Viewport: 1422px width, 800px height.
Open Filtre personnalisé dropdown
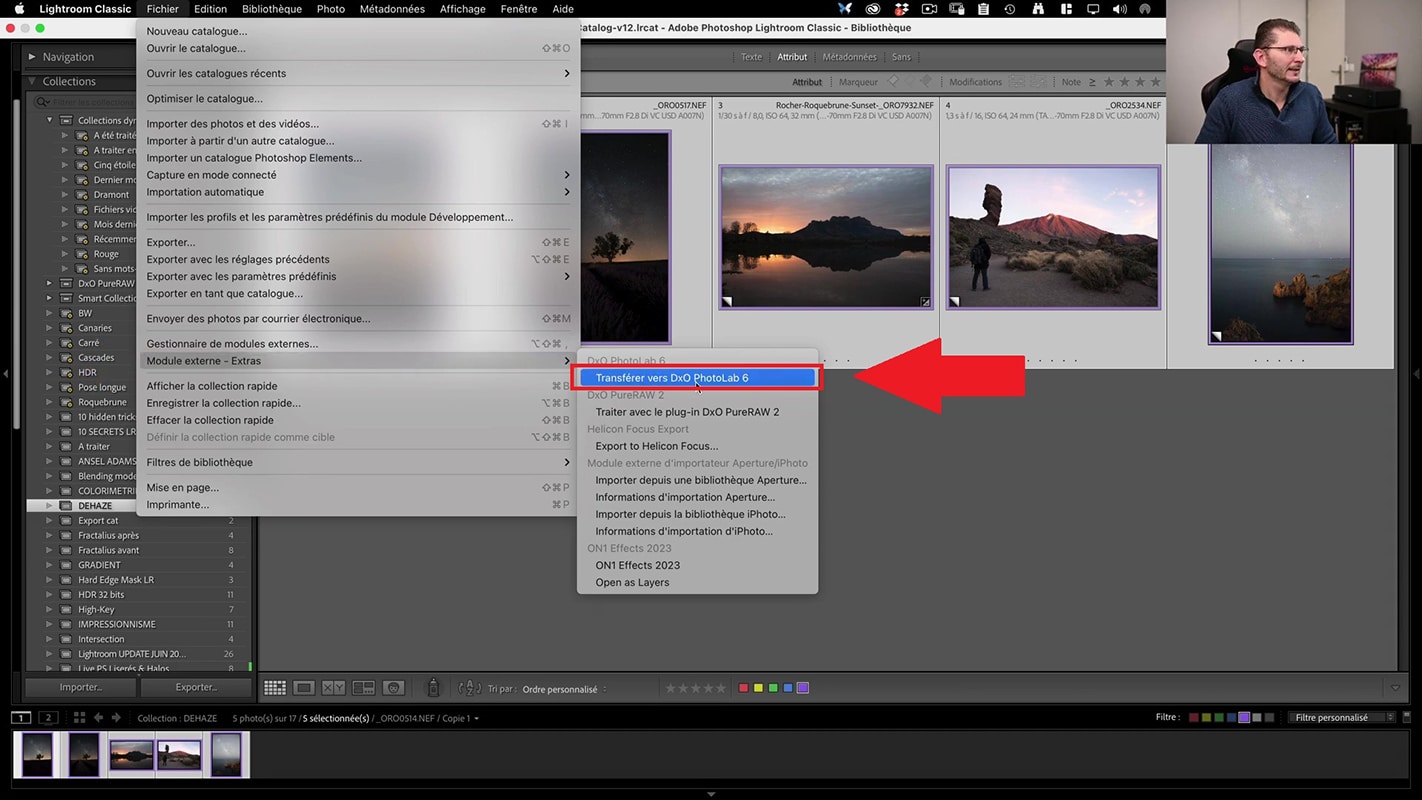[1341, 717]
